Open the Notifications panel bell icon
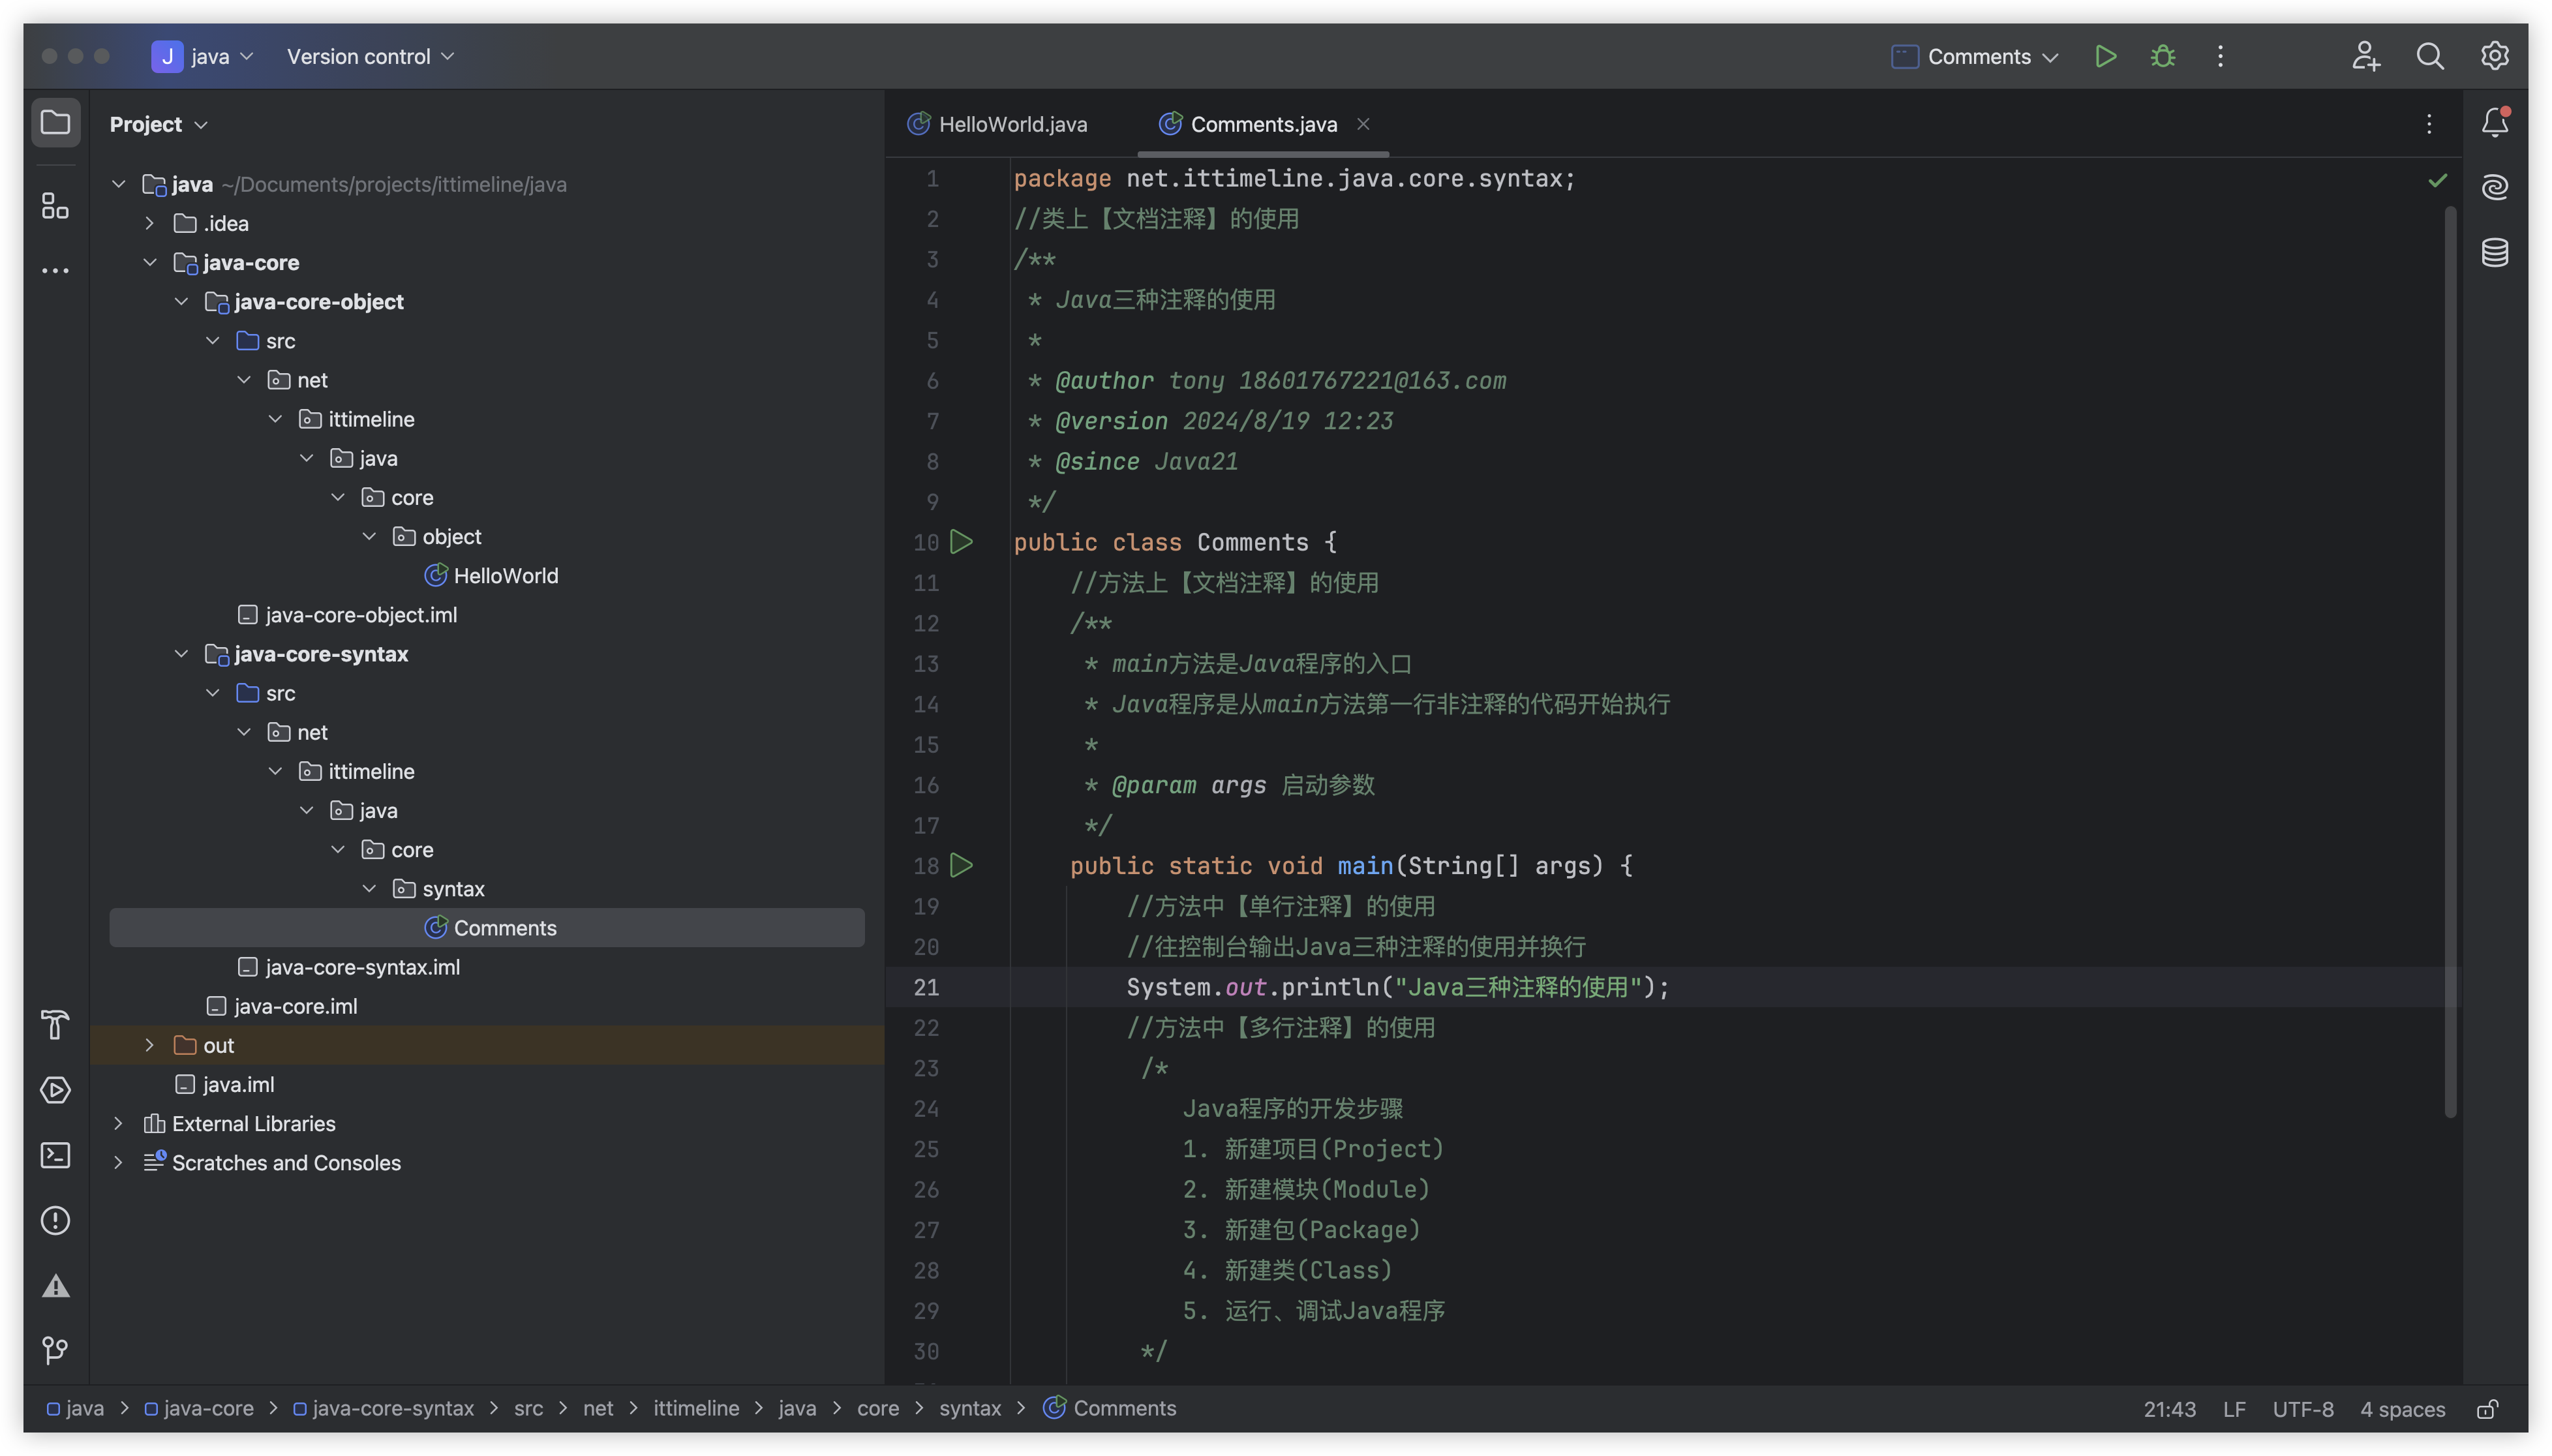Viewport: 2552px width, 1456px height. [x=2495, y=122]
